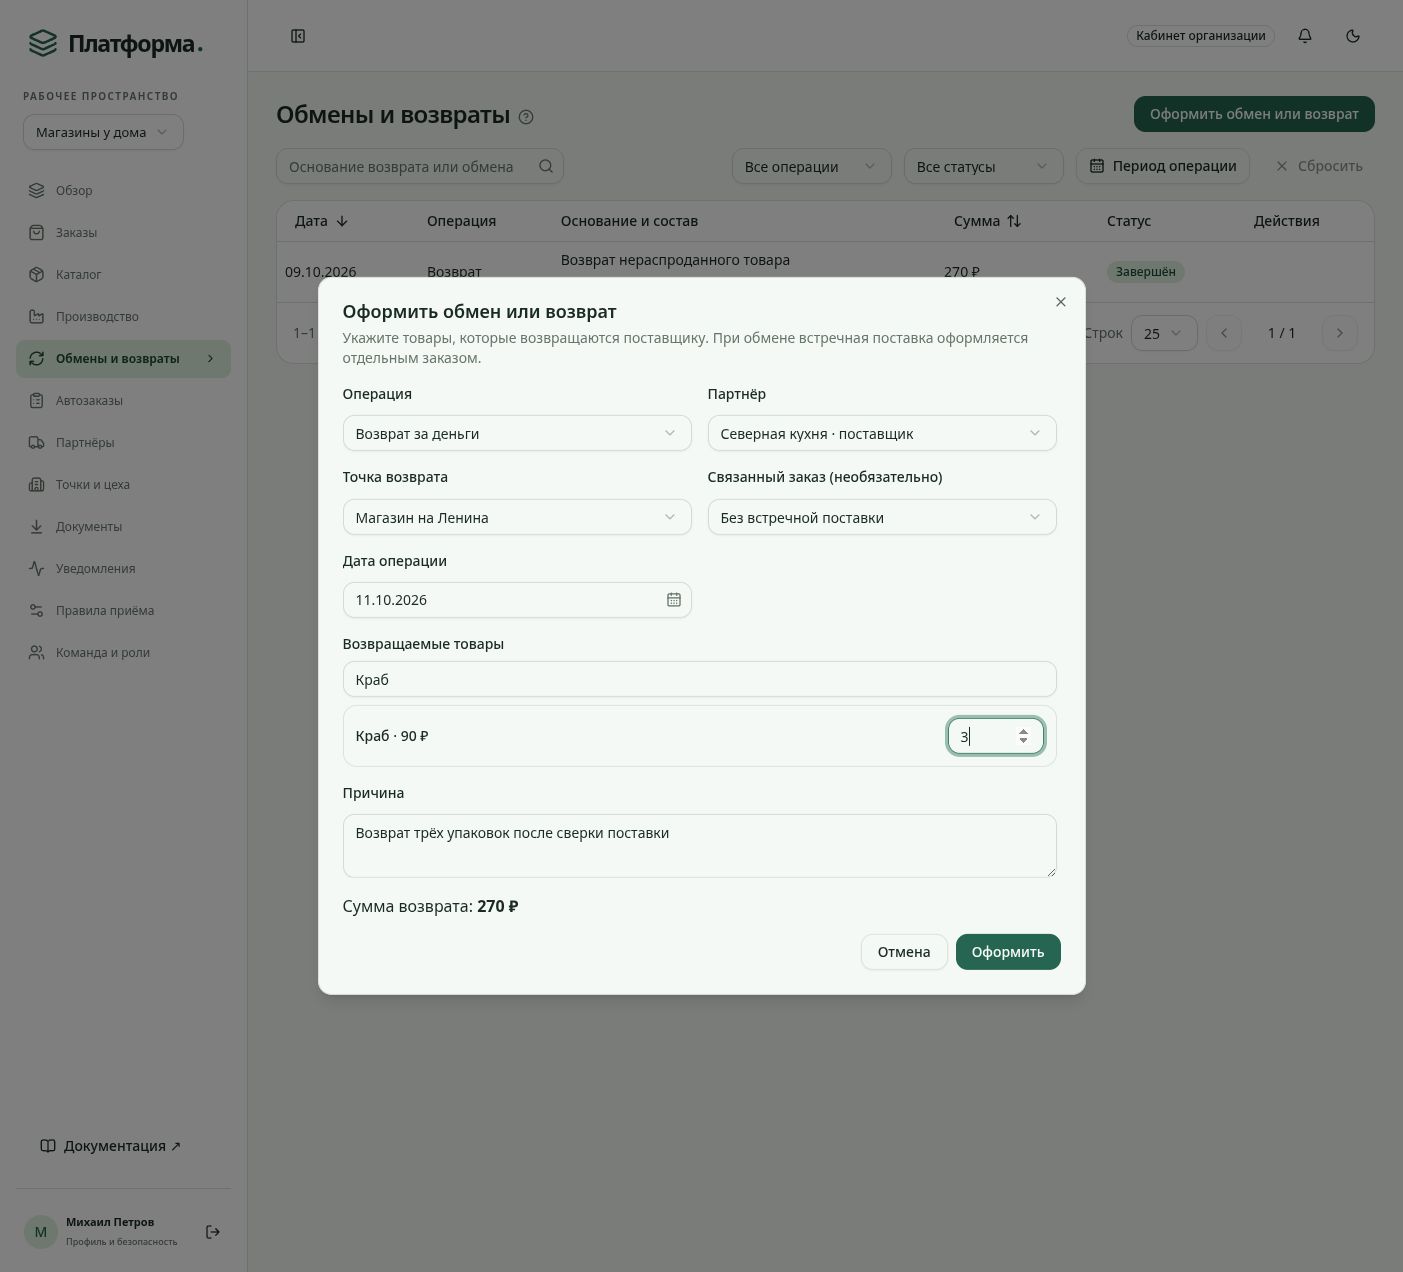This screenshot has width=1403, height=1272.
Task: Open Партнёр dropdown 'Северная кухня'
Action: (882, 433)
